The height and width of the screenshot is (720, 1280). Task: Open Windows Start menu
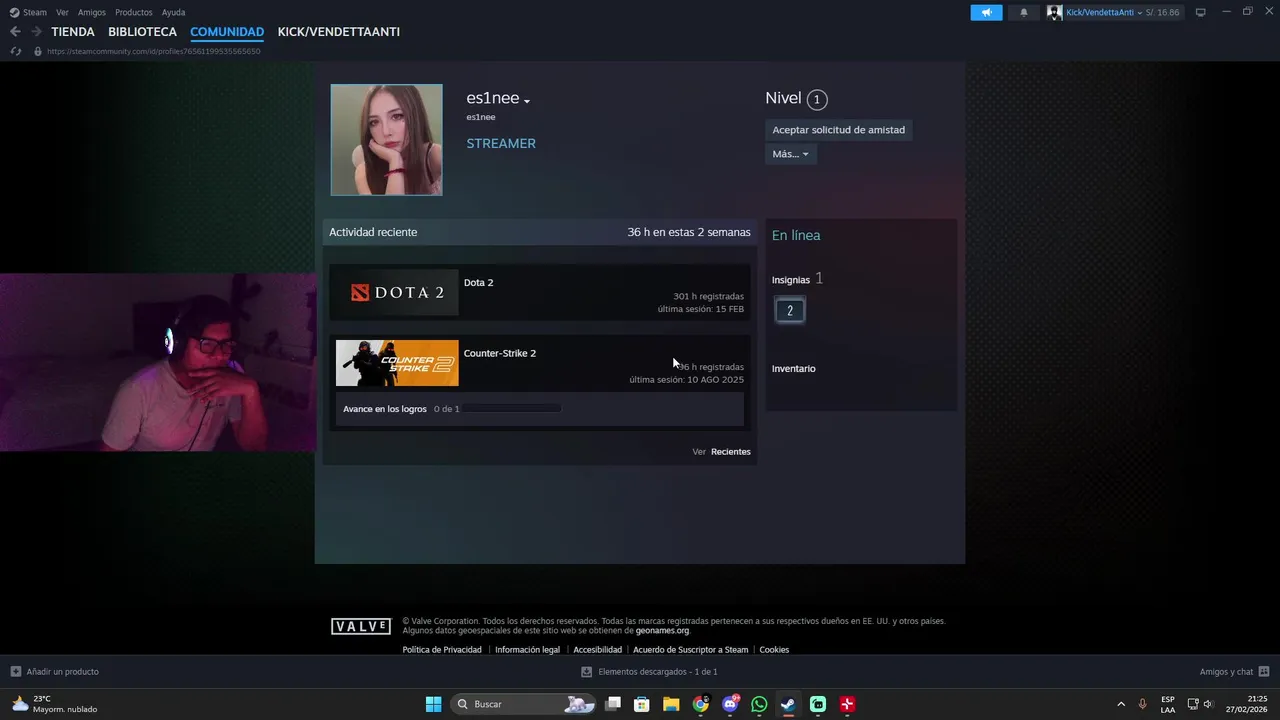click(433, 704)
